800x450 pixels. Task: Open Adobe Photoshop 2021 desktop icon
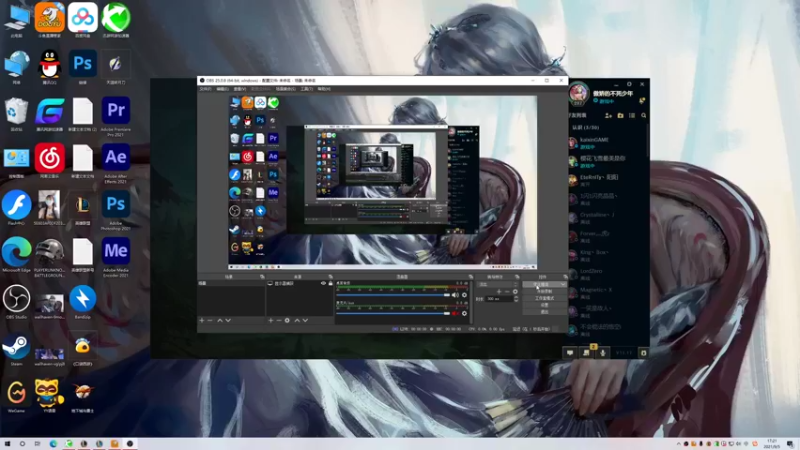click(116, 210)
